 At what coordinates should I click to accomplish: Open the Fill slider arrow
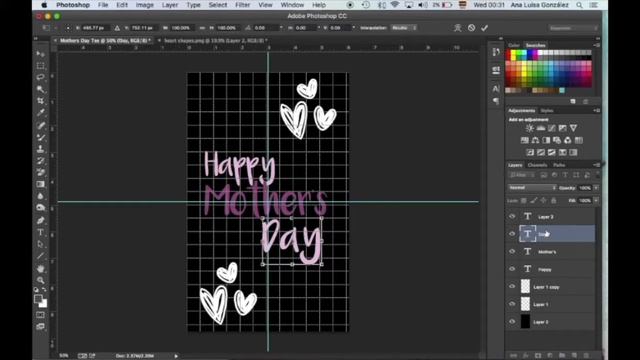pyautogui.click(x=596, y=200)
